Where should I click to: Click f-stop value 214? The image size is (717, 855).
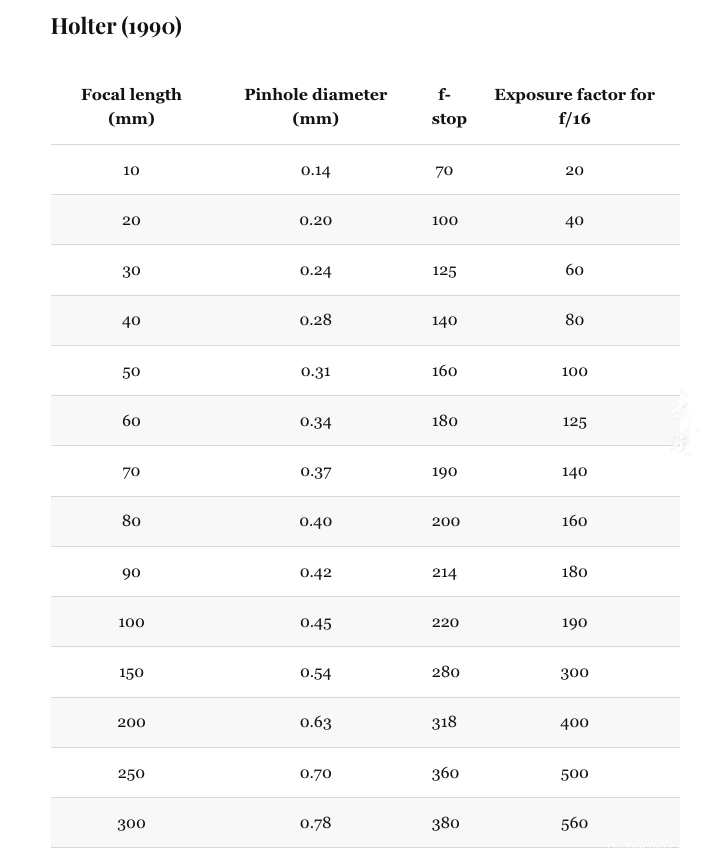(x=444, y=573)
